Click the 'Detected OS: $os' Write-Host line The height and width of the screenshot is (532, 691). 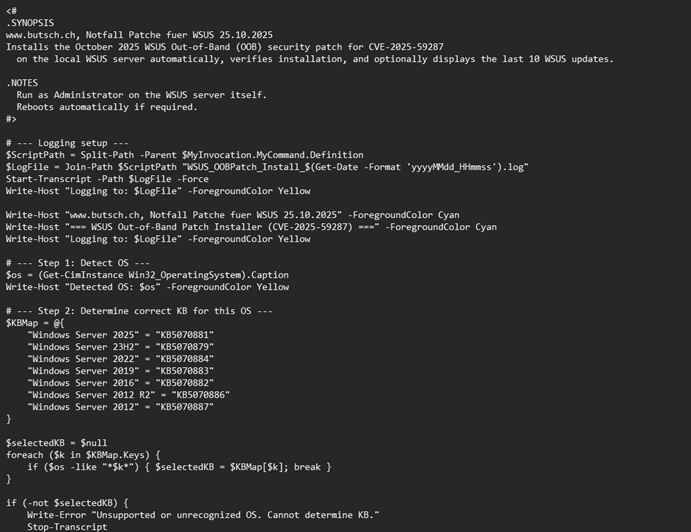click(147, 287)
